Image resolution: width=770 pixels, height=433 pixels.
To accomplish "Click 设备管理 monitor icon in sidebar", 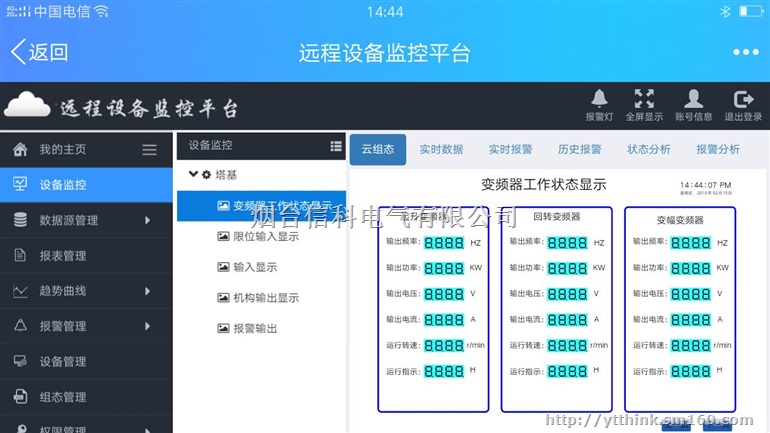I will (20, 362).
